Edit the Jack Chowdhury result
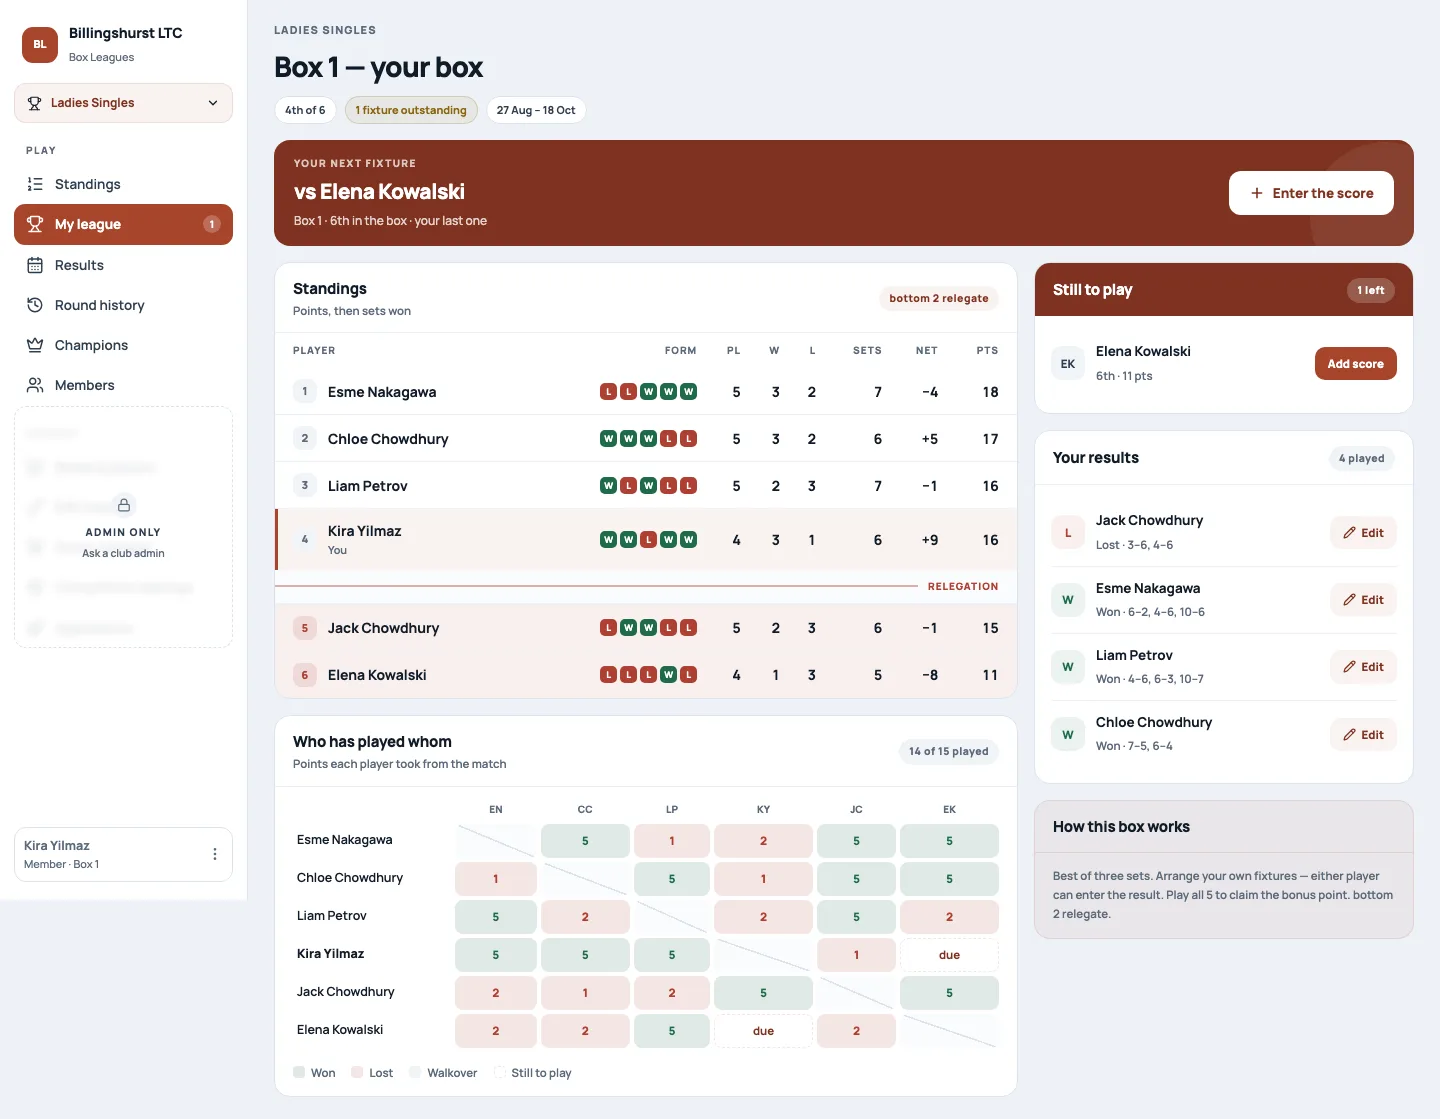This screenshot has height=1119, width=1440. point(1363,533)
